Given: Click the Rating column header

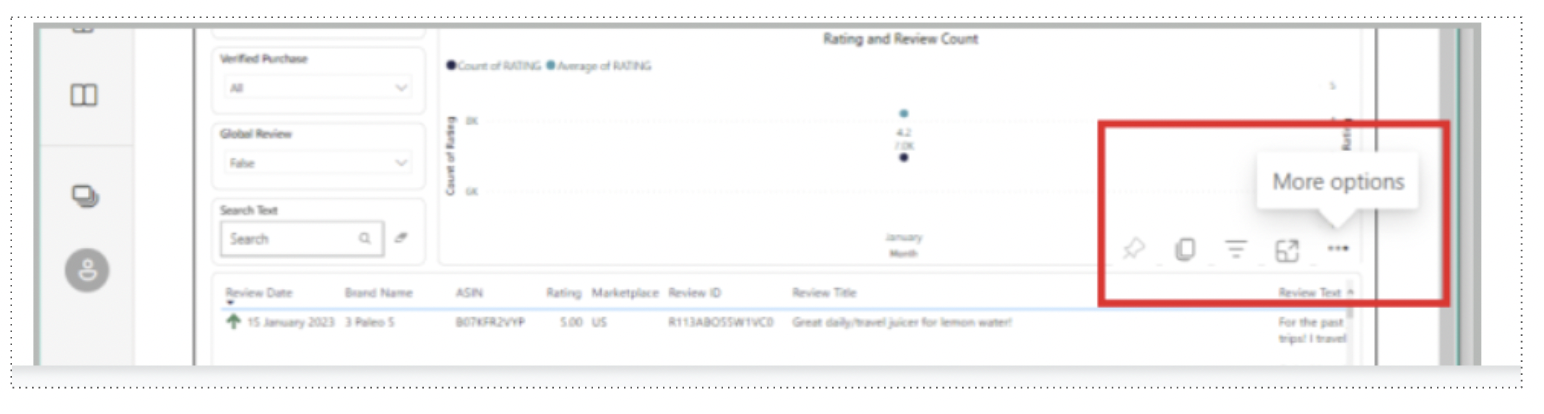Looking at the screenshot, I should [x=564, y=293].
